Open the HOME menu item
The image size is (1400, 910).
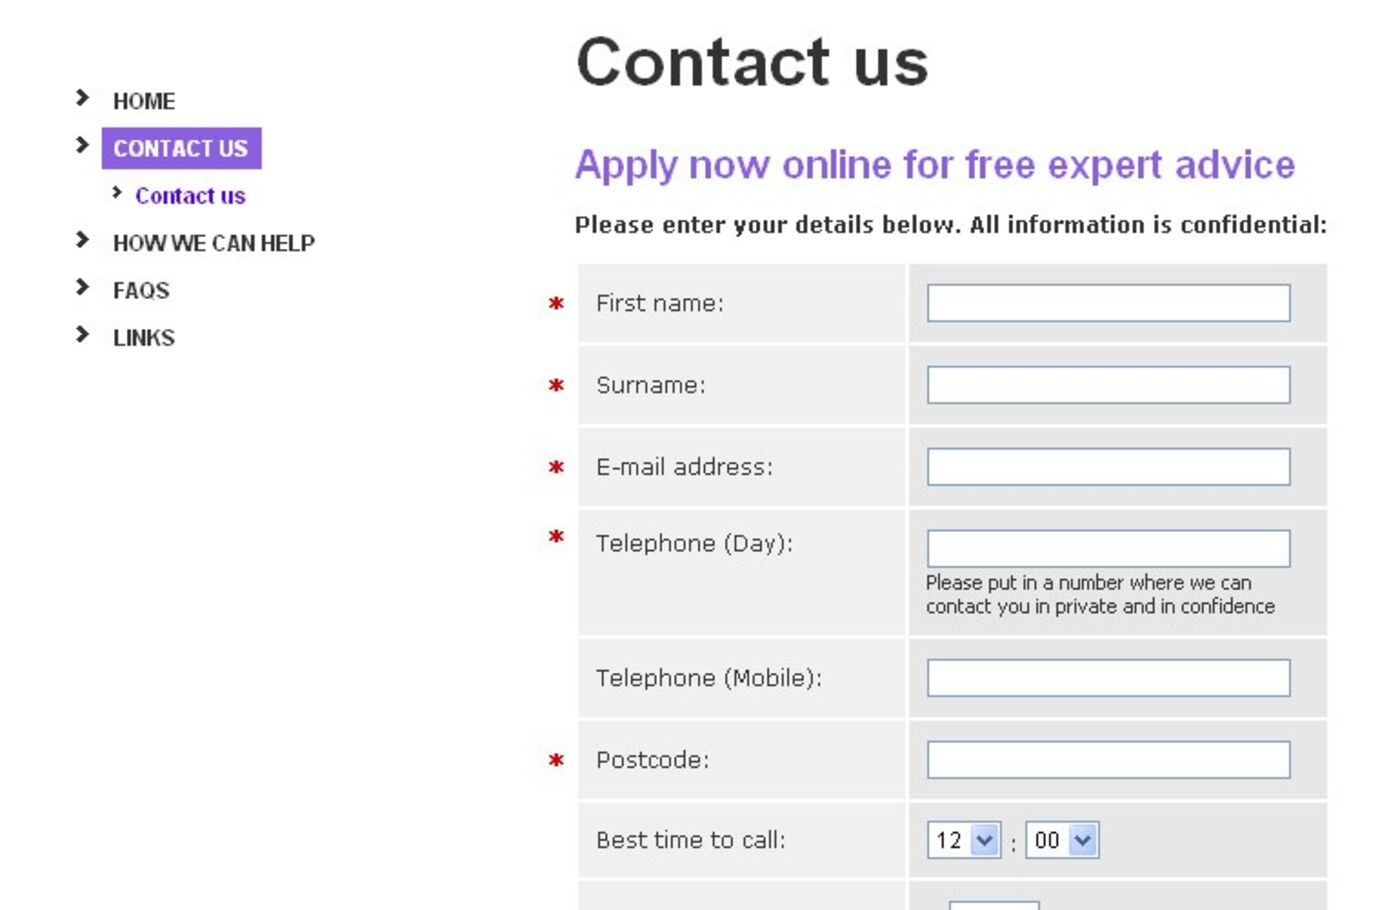coord(144,101)
